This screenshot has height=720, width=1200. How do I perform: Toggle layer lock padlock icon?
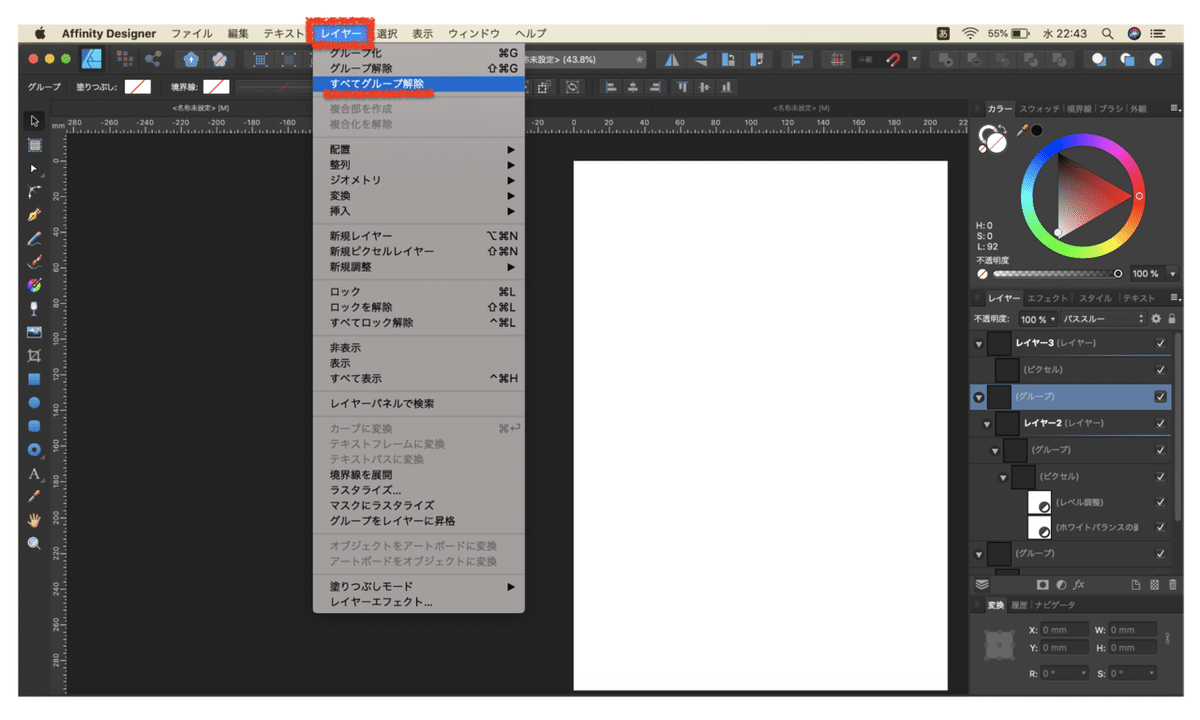(1172, 319)
